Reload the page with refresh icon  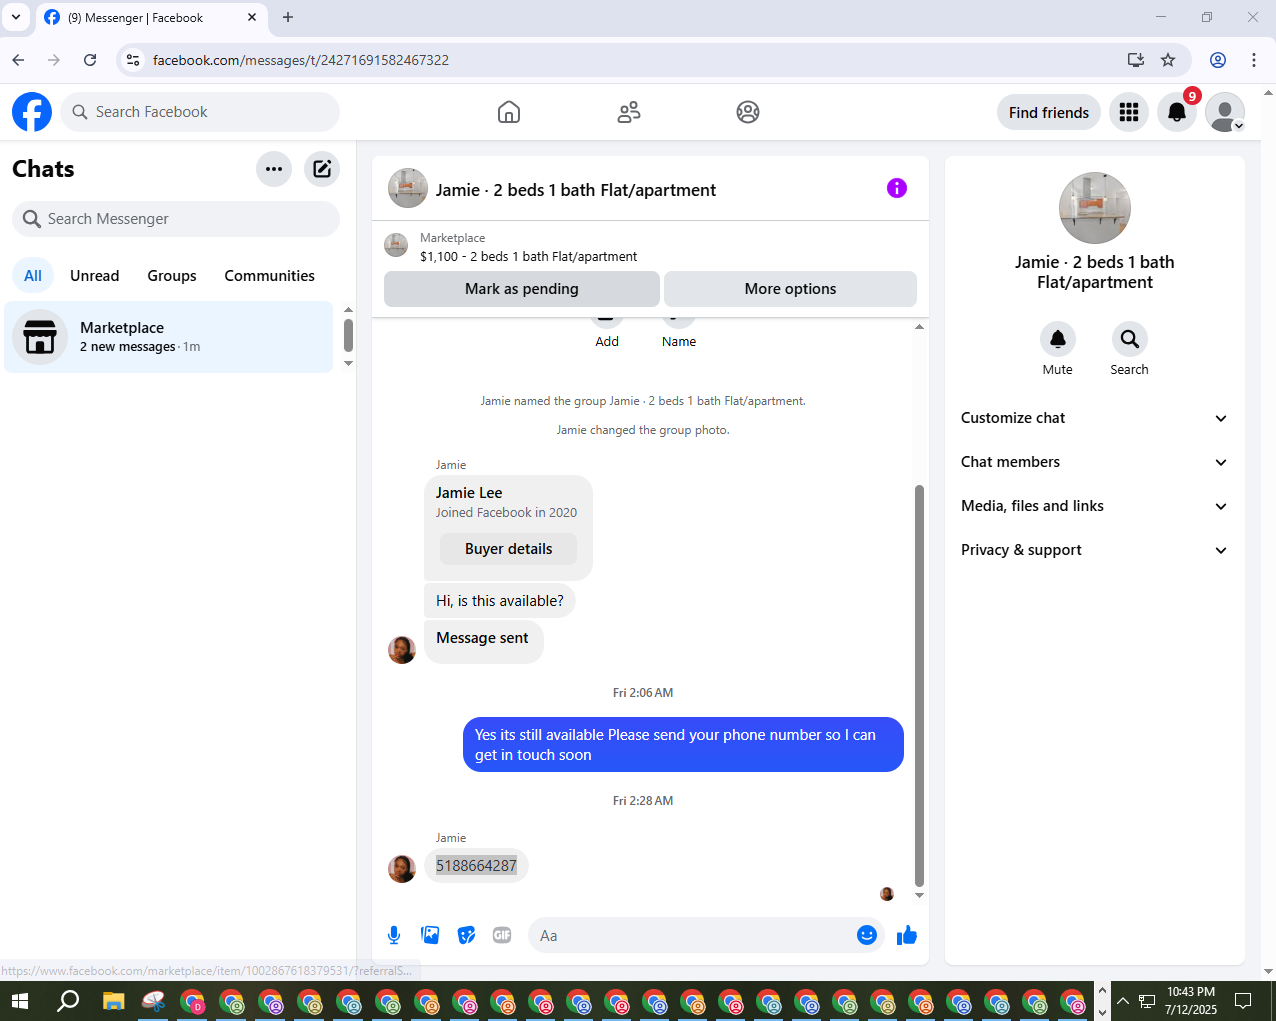tap(90, 60)
